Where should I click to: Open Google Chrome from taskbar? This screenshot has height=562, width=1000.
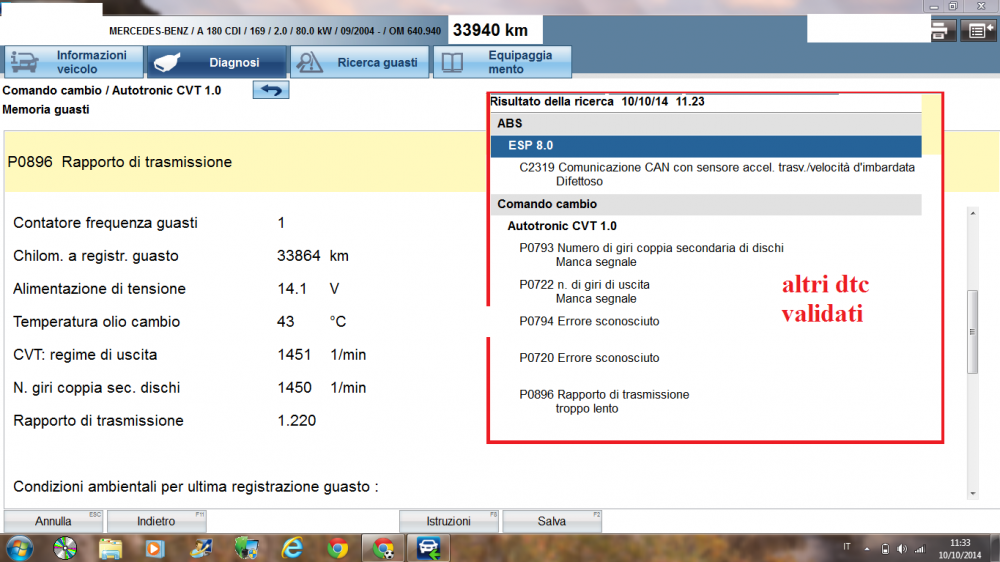(338, 548)
